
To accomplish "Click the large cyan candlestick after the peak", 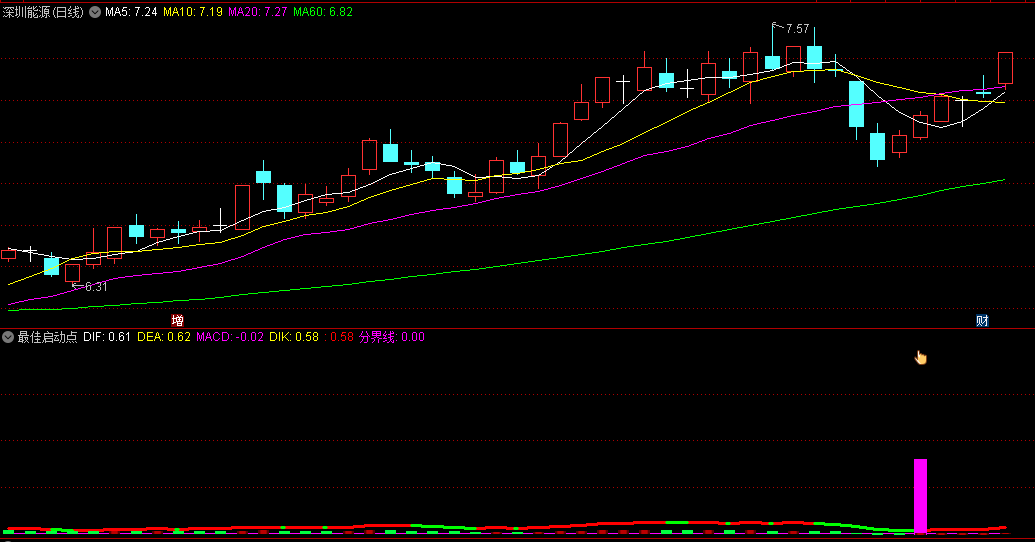I will click(x=856, y=104).
